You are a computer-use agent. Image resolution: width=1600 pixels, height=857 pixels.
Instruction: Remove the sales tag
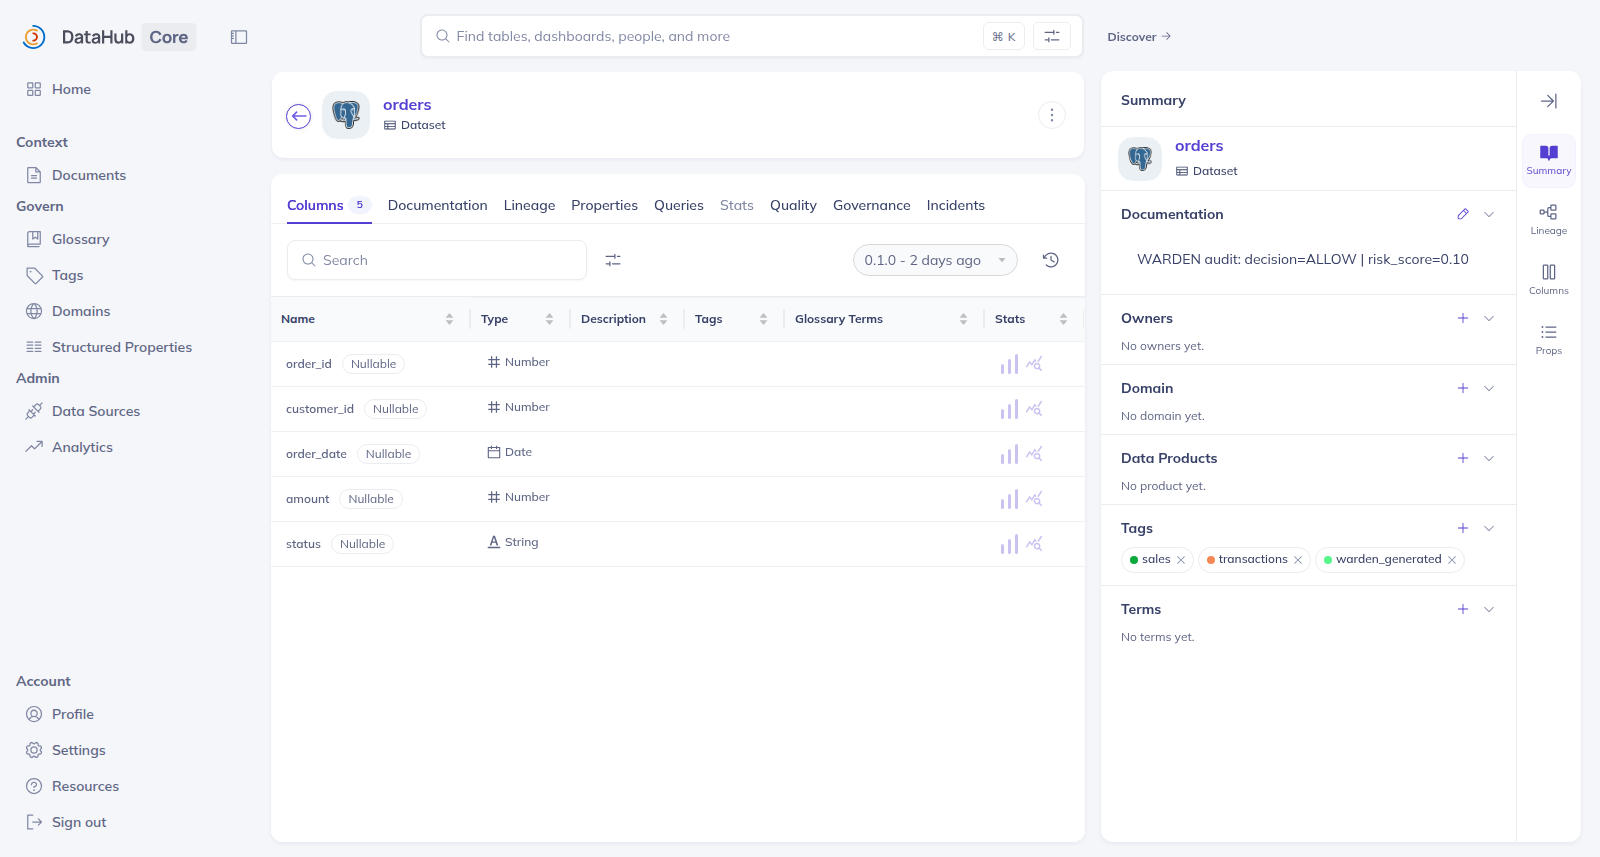pyautogui.click(x=1181, y=560)
